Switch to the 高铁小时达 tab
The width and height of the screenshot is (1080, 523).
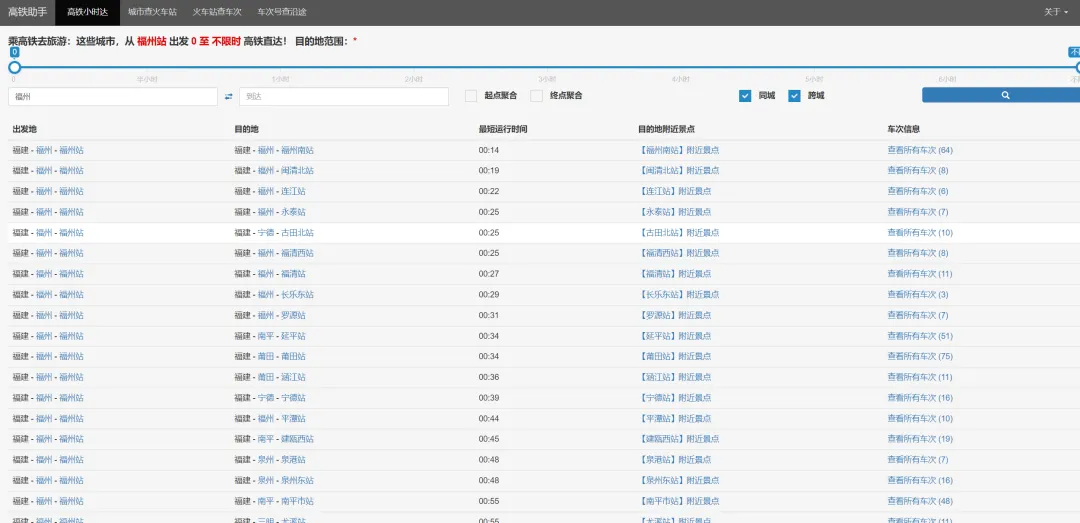[87, 12]
